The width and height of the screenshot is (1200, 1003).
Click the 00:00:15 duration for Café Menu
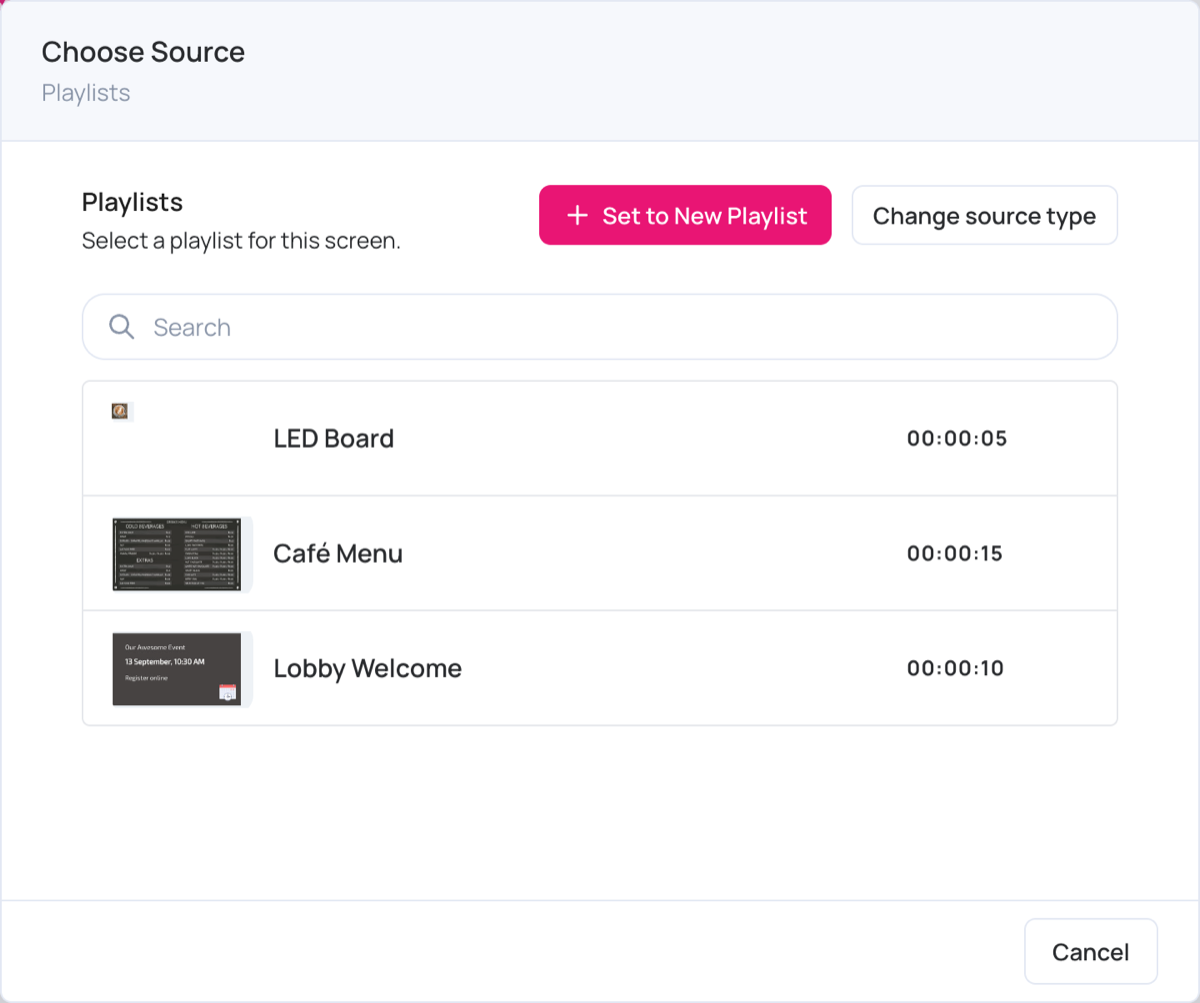(x=955, y=553)
